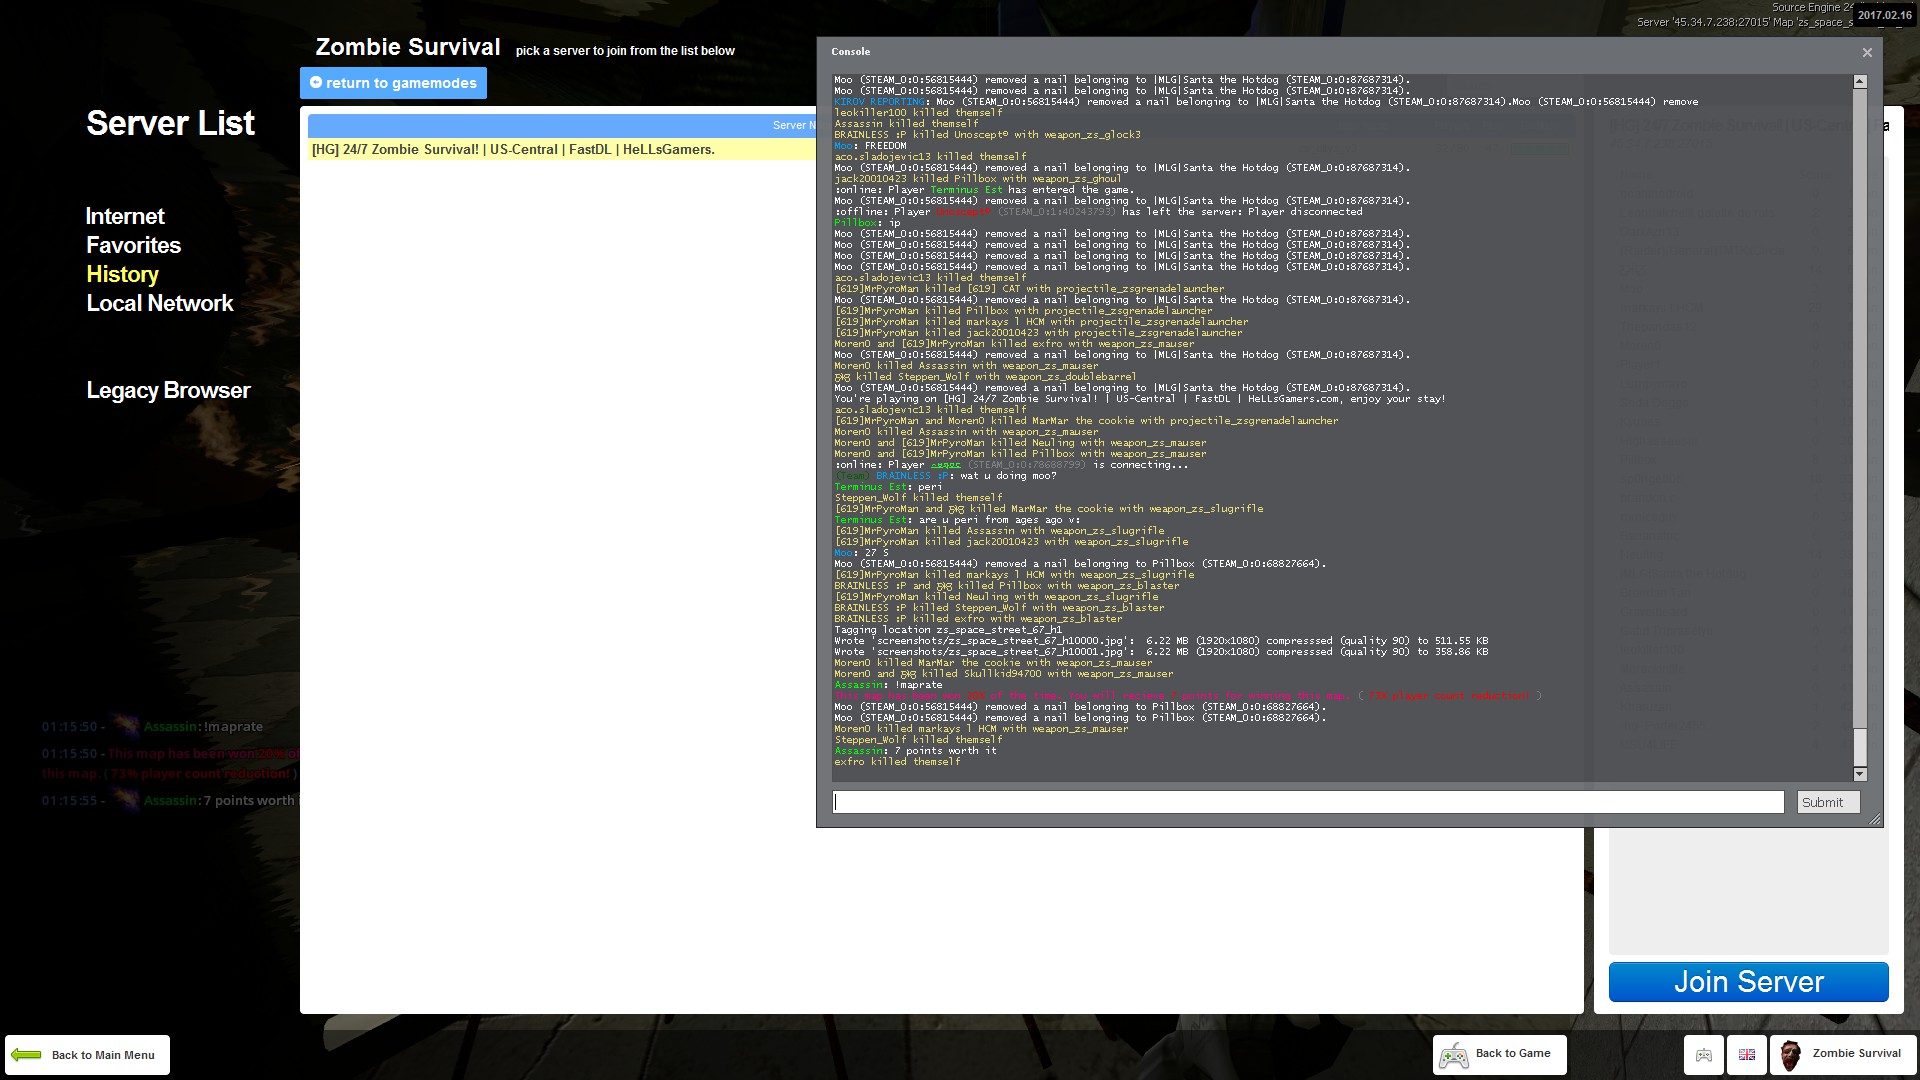Click the green back arrow icon
The height and width of the screenshot is (1080, 1920).
point(27,1055)
